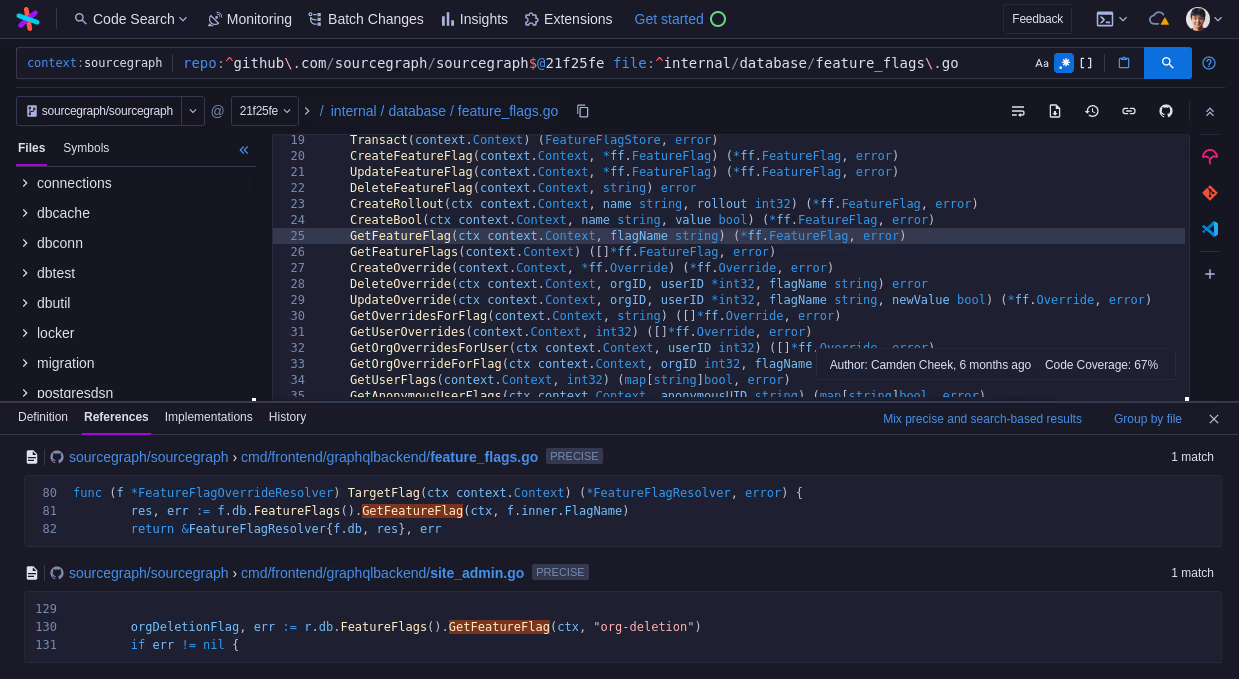
Task: Click the Feedback button
Action: [x=1037, y=19]
